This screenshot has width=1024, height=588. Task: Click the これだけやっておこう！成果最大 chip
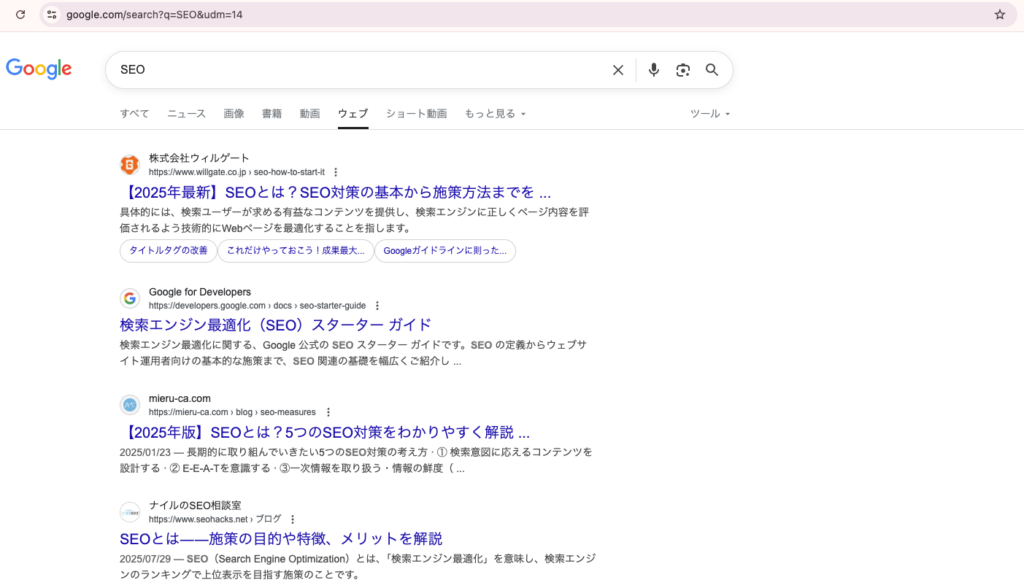[296, 251]
